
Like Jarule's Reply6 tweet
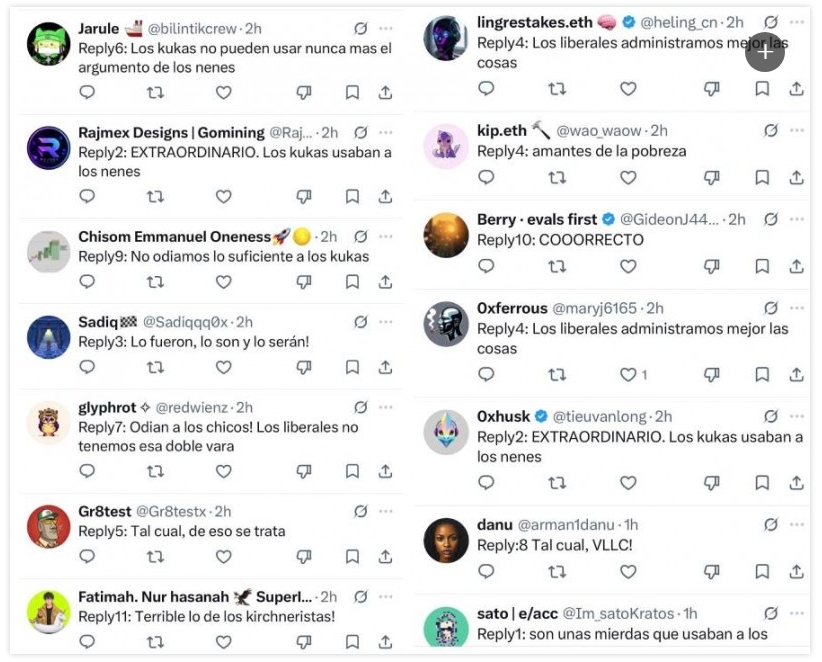tap(224, 93)
